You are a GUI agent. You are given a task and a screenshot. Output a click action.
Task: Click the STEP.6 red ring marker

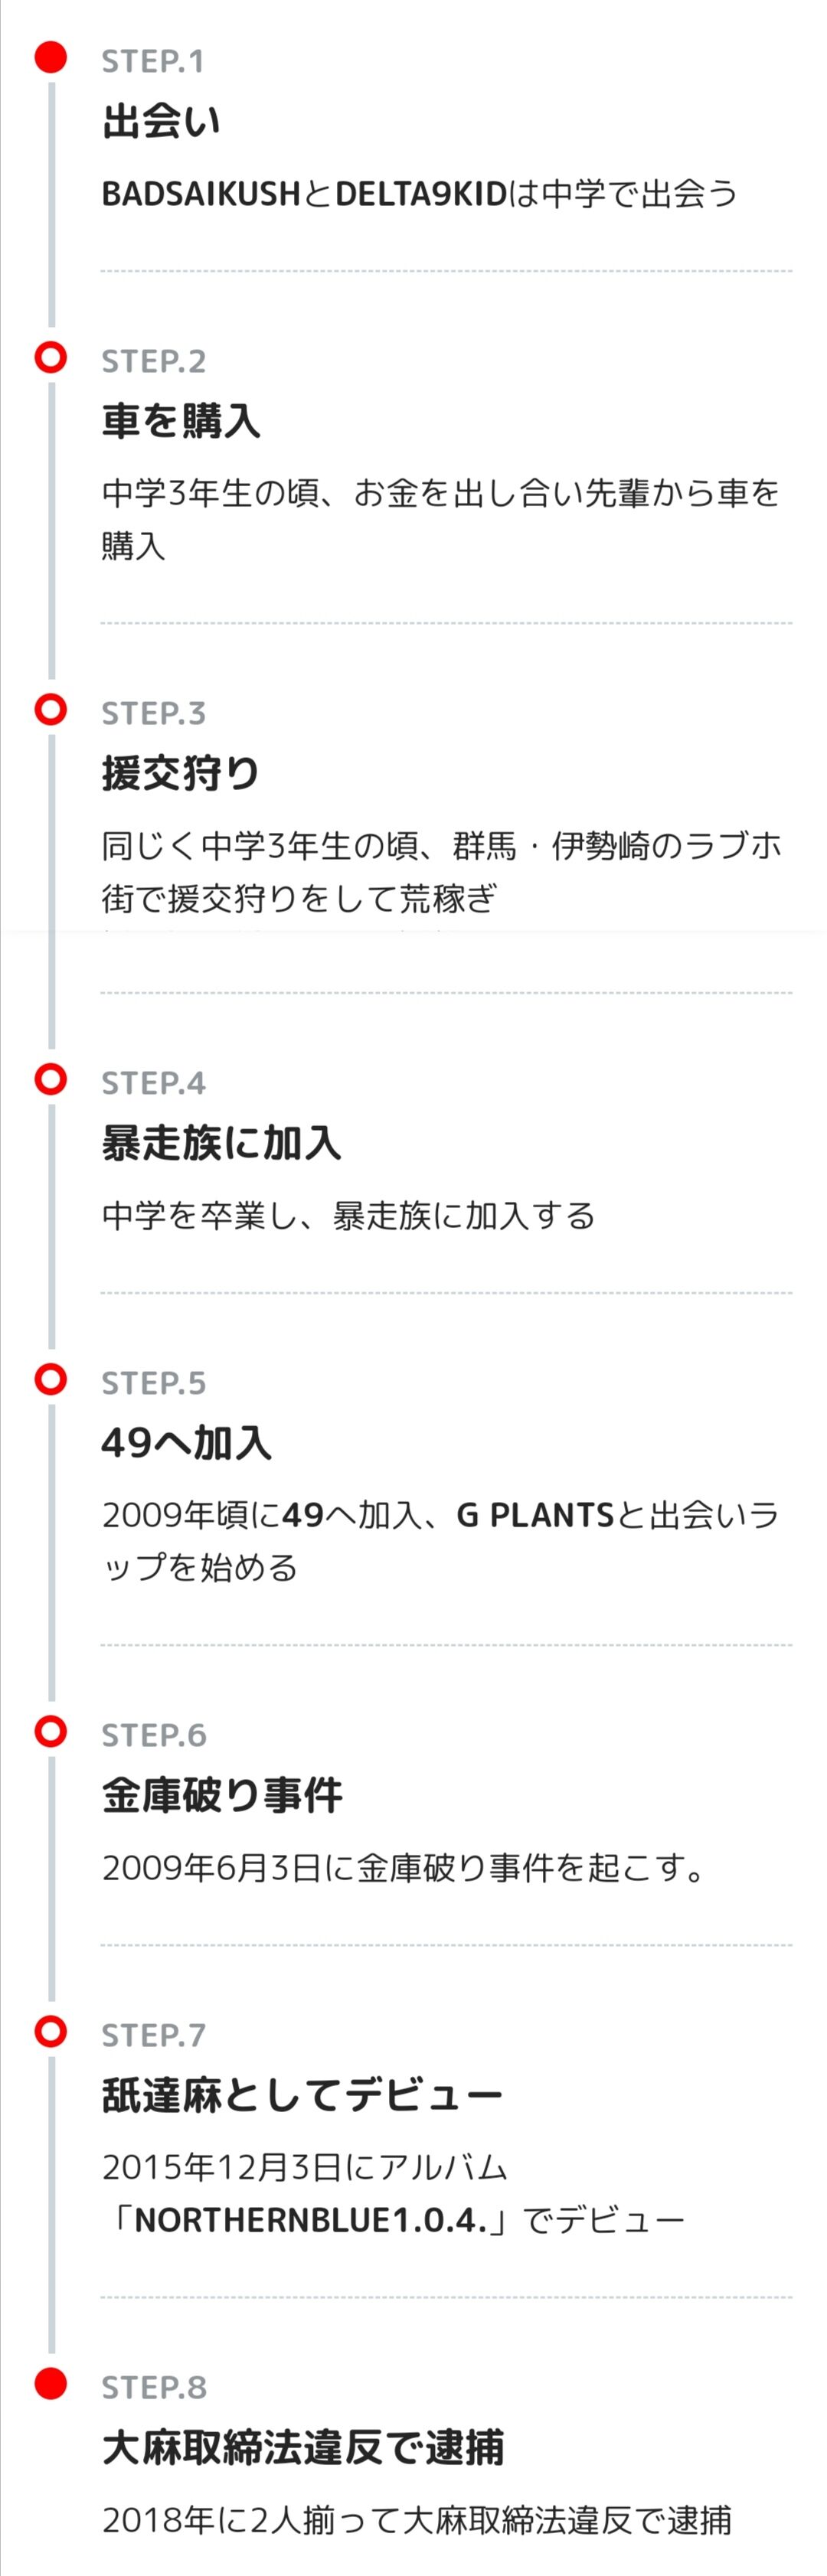(51, 1731)
